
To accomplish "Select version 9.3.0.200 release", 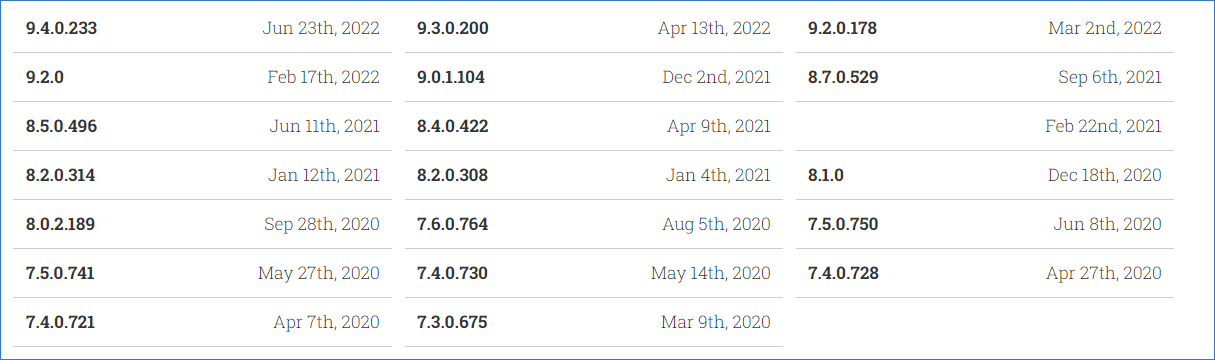I will tap(452, 28).
